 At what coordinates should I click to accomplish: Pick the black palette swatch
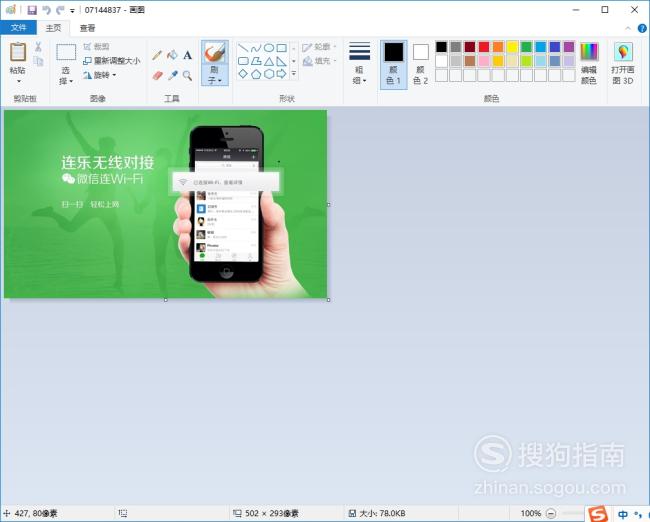pyautogui.click(x=441, y=47)
